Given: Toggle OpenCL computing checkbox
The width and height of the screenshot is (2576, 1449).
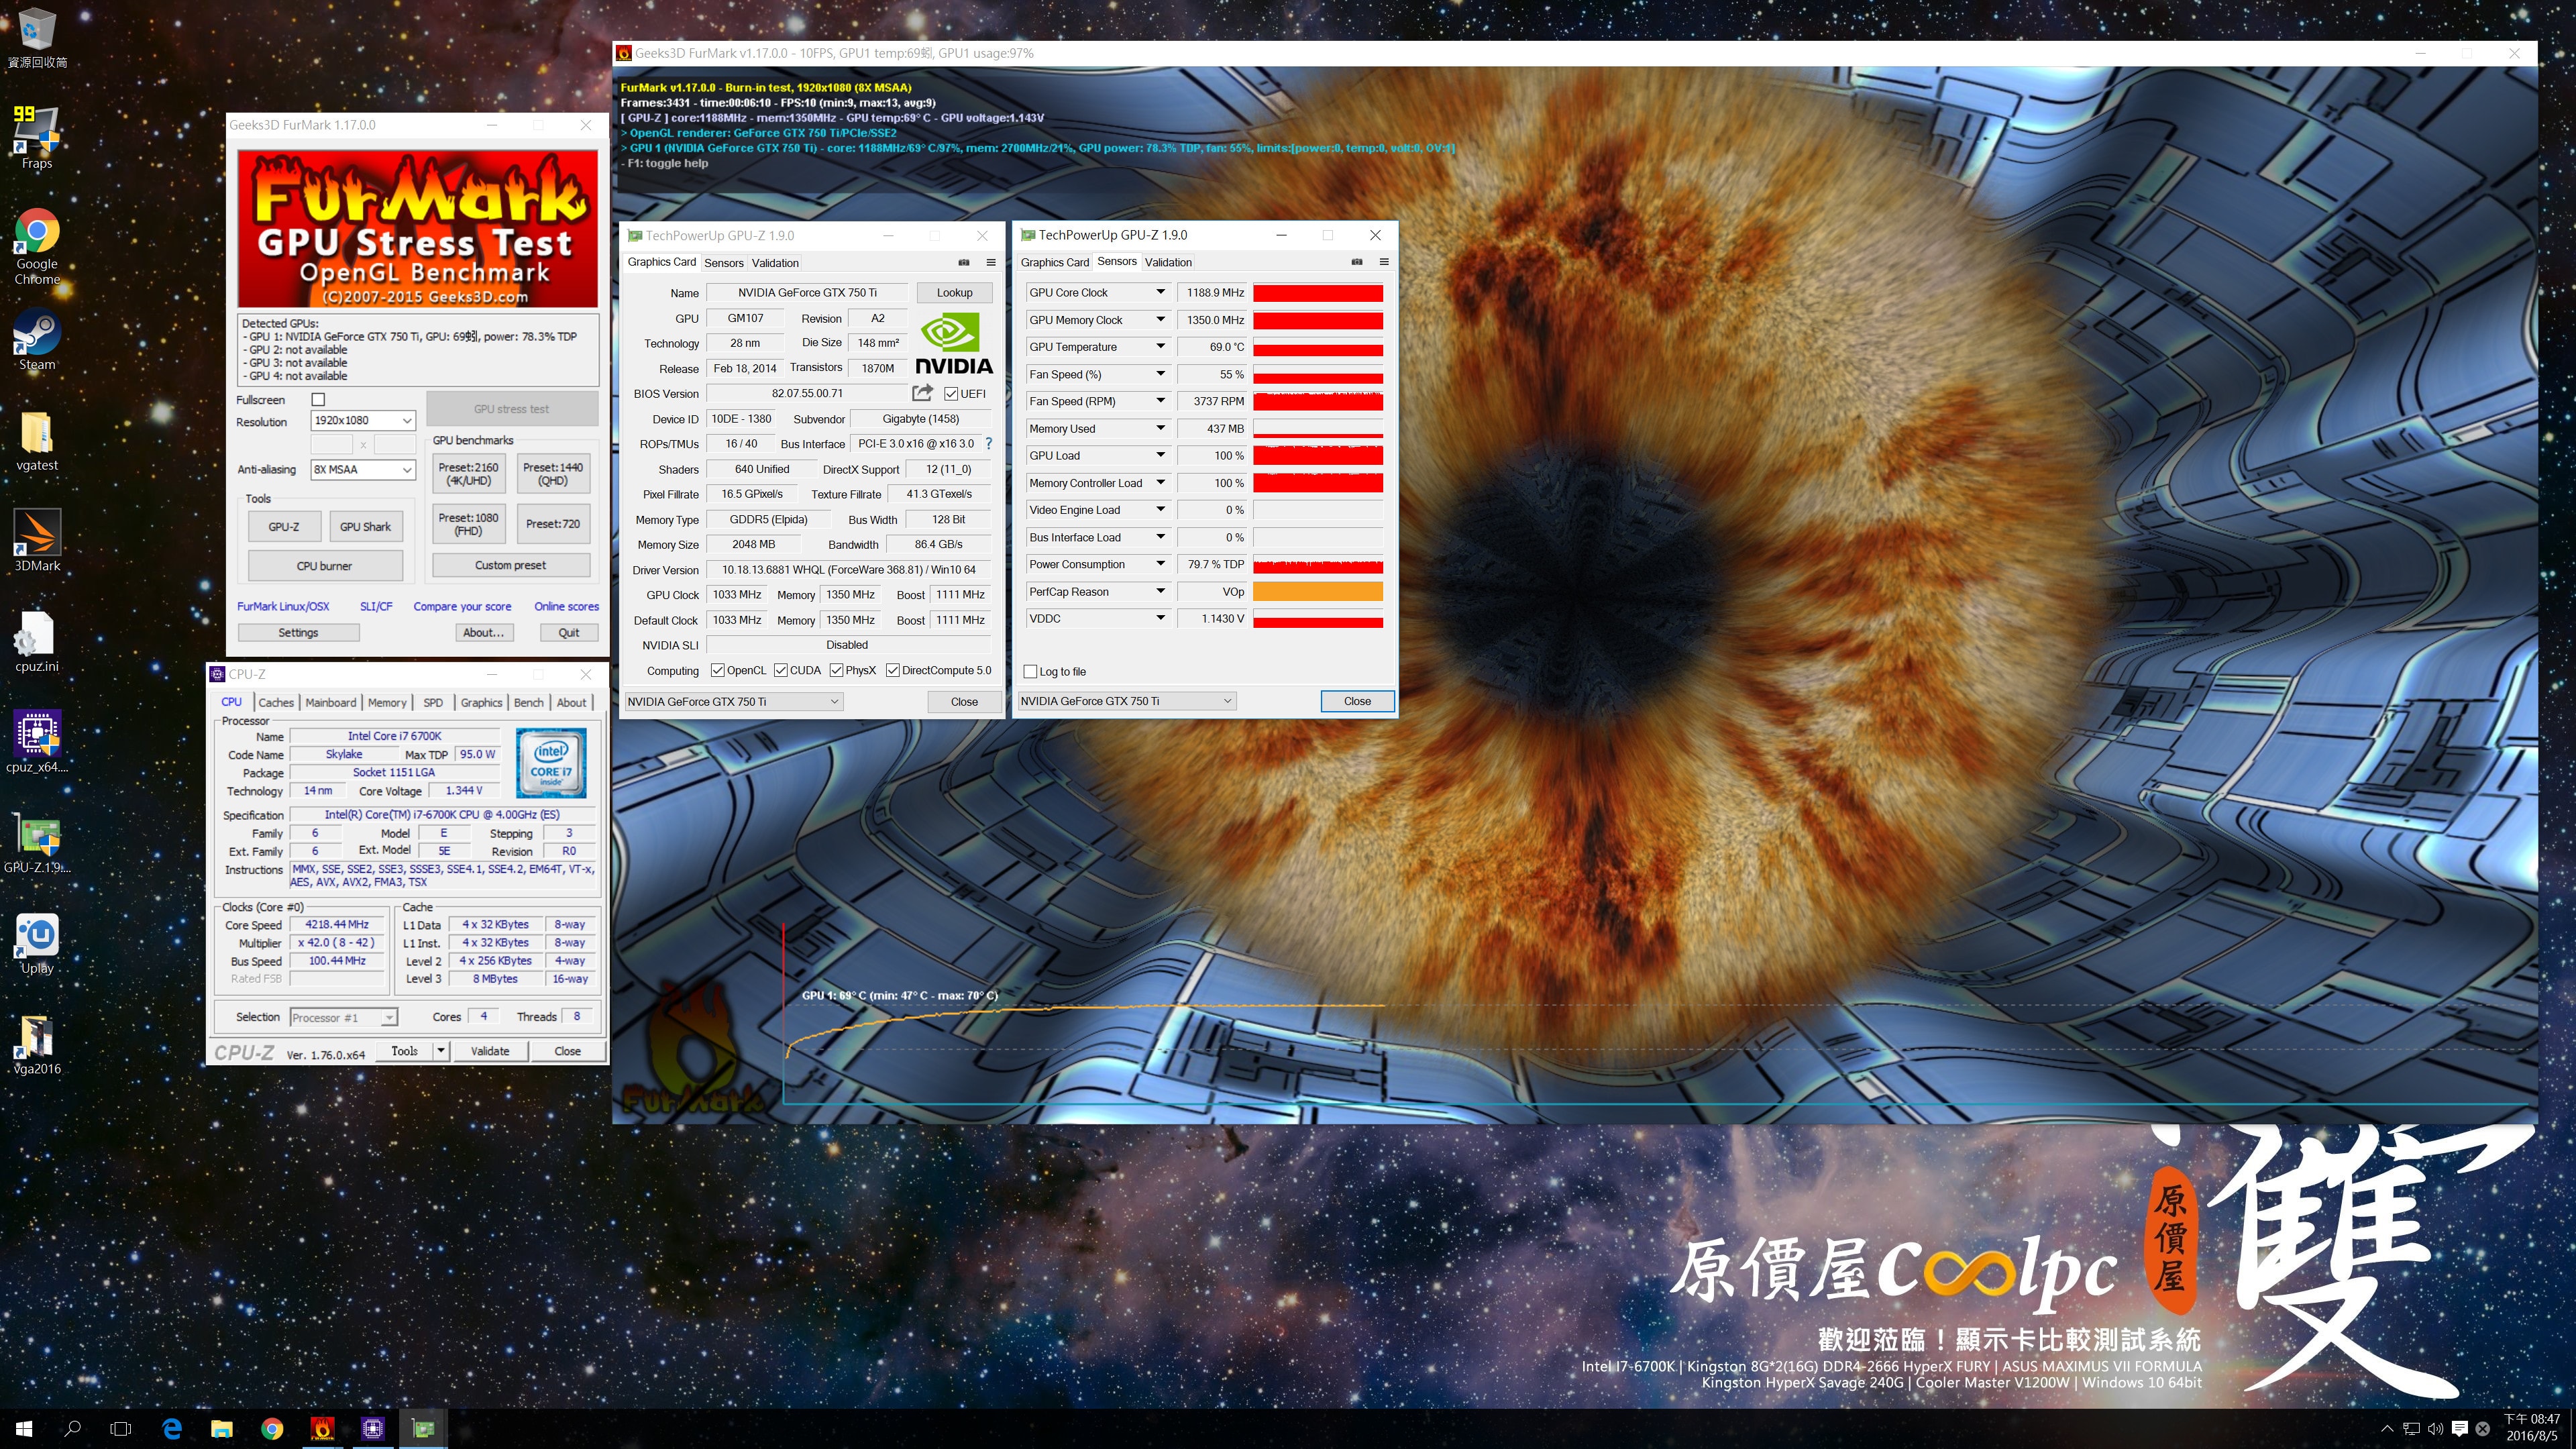Looking at the screenshot, I should tap(717, 671).
